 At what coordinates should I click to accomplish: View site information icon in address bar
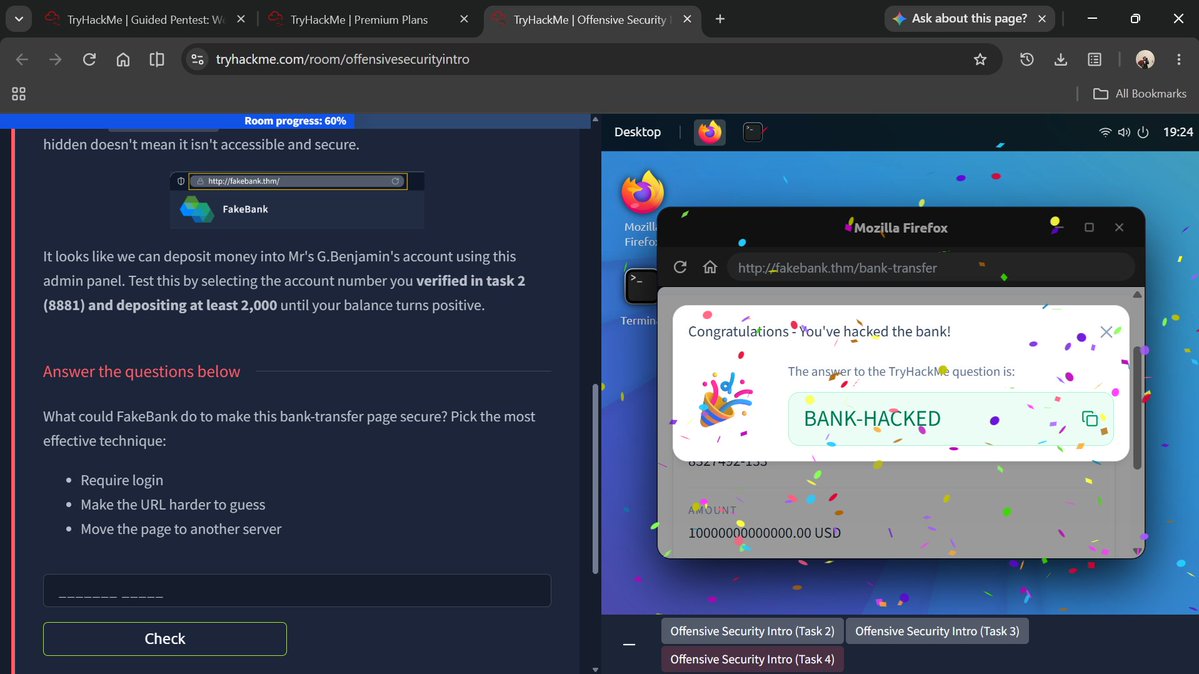(x=197, y=59)
